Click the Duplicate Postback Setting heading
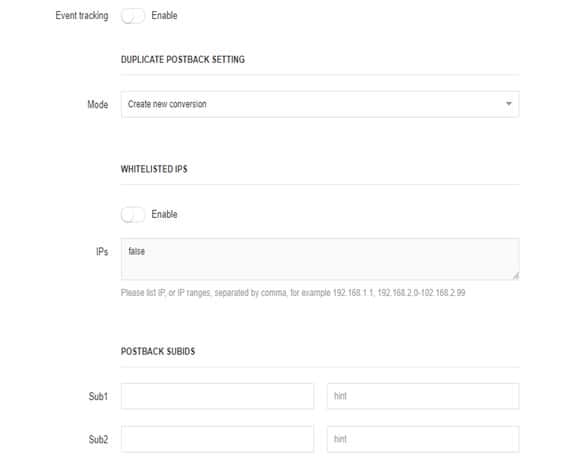This screenshot has width=586, height=463. click(183, 60)
